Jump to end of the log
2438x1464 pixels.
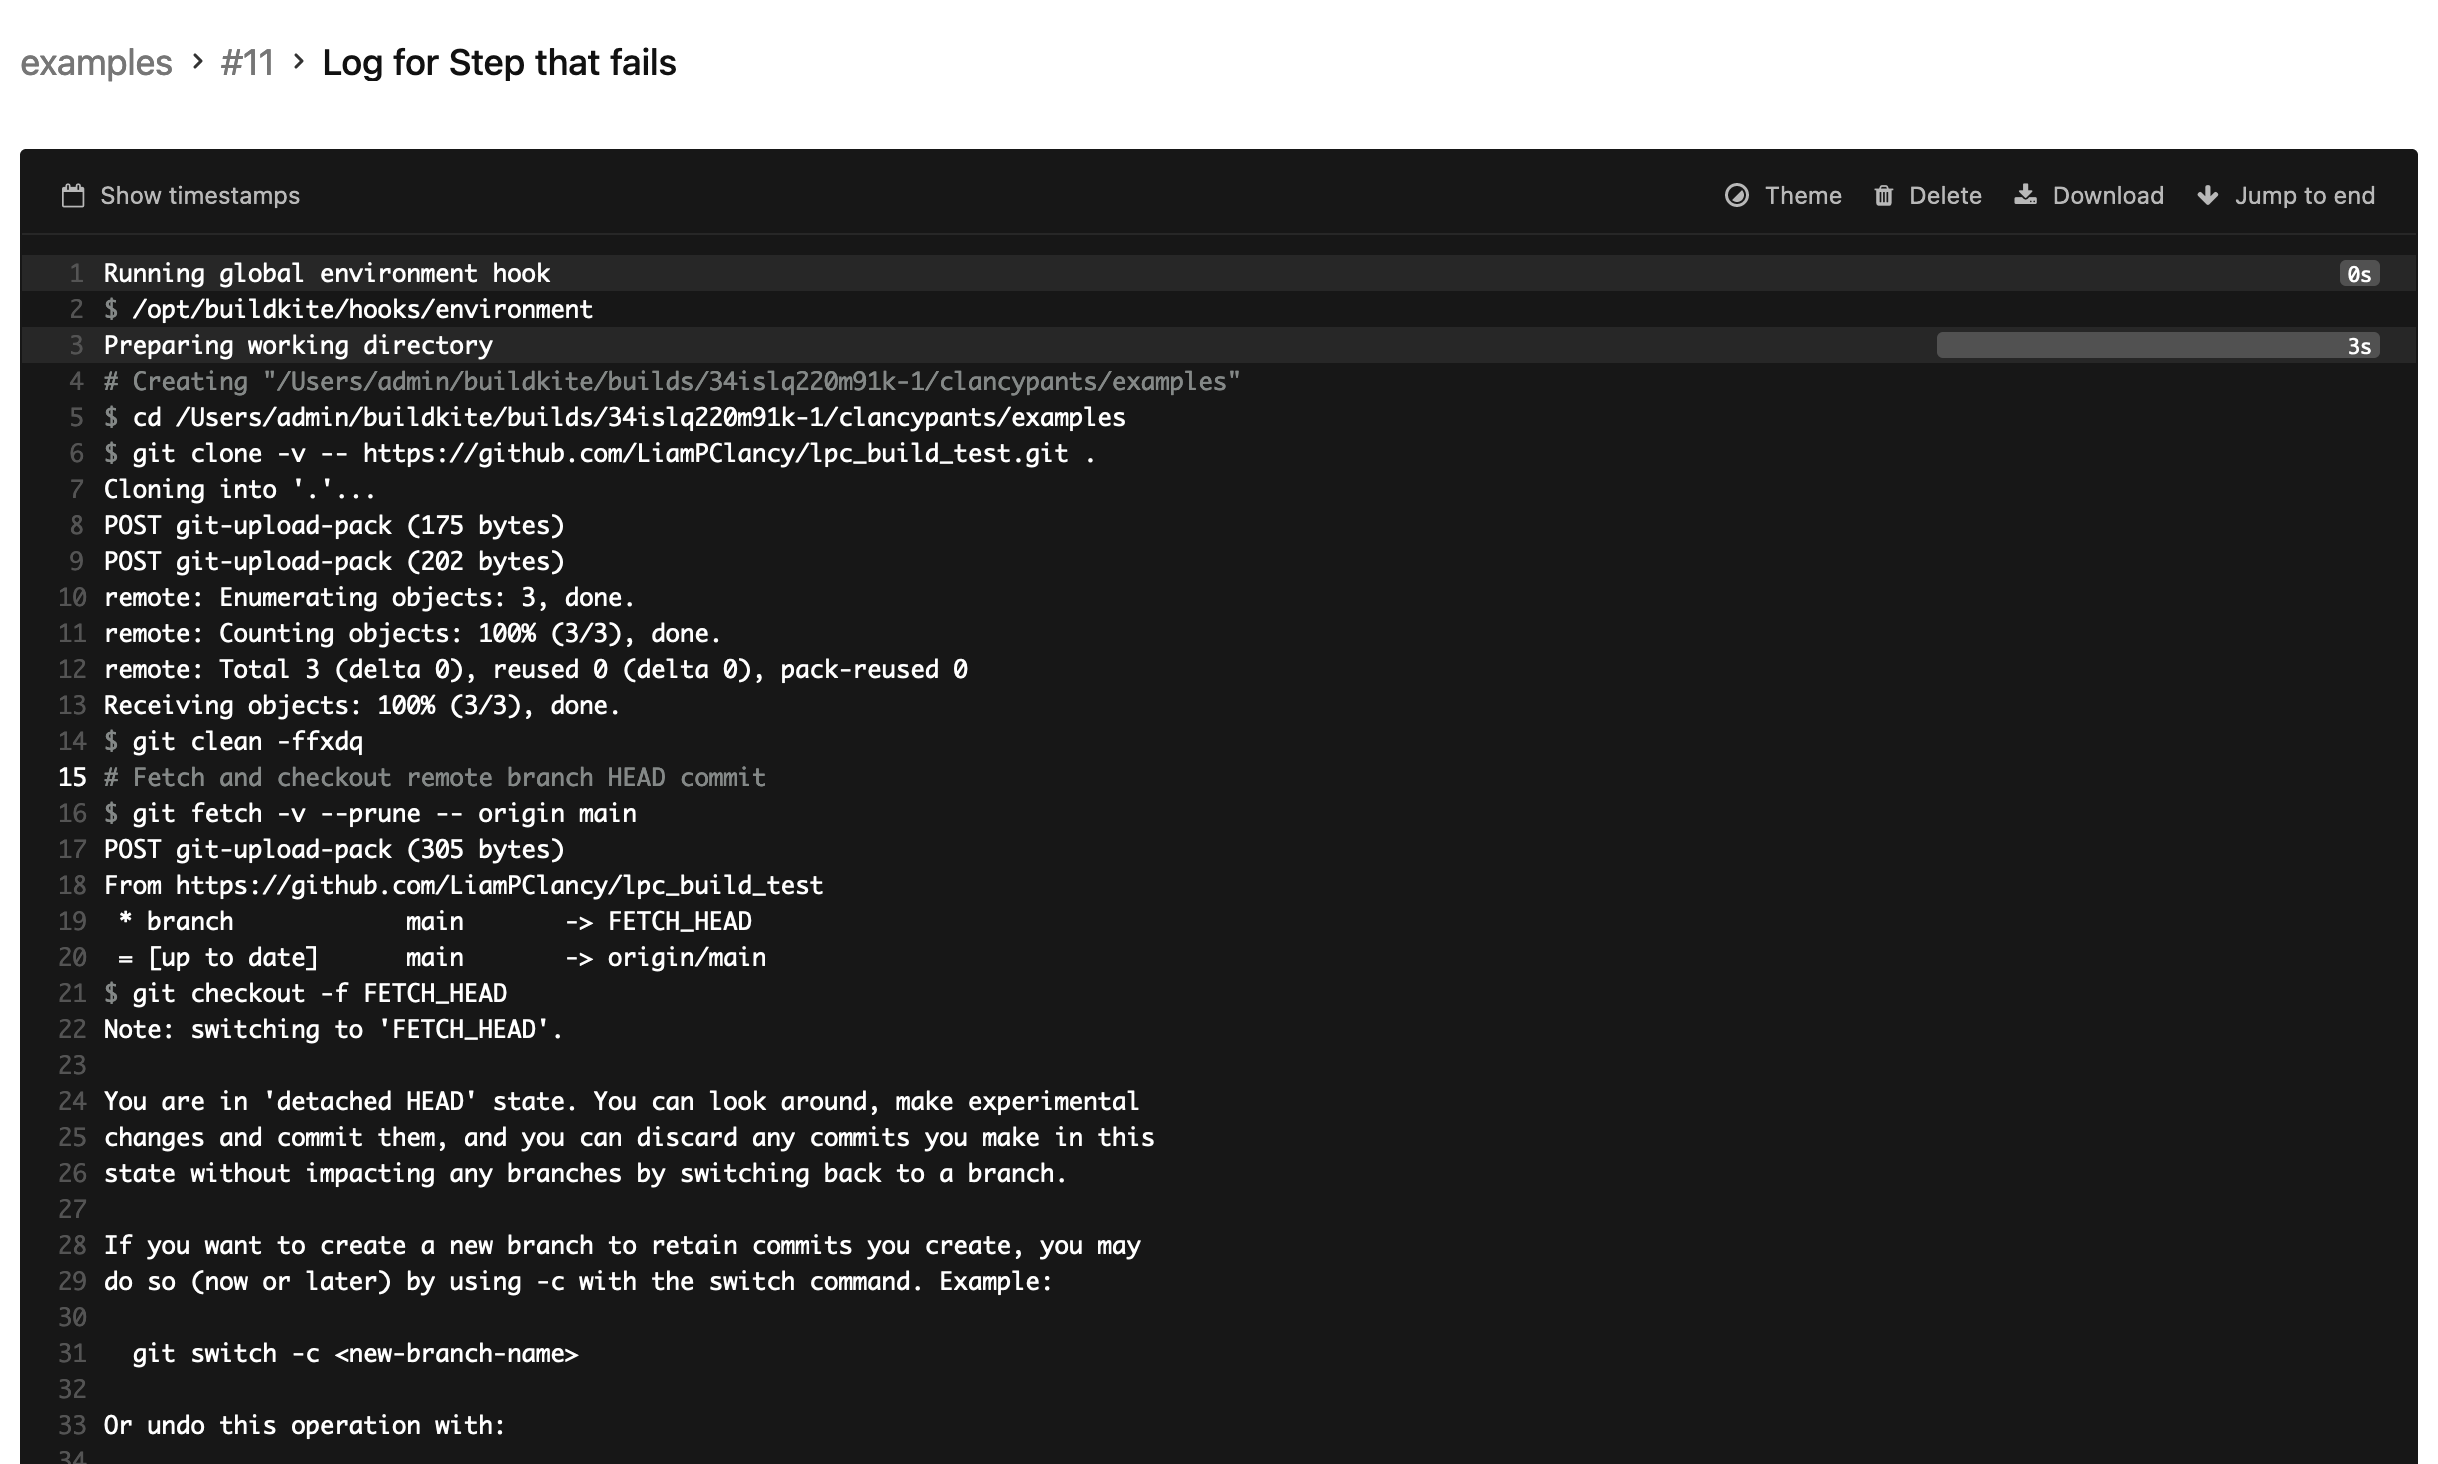[2303, 195]
